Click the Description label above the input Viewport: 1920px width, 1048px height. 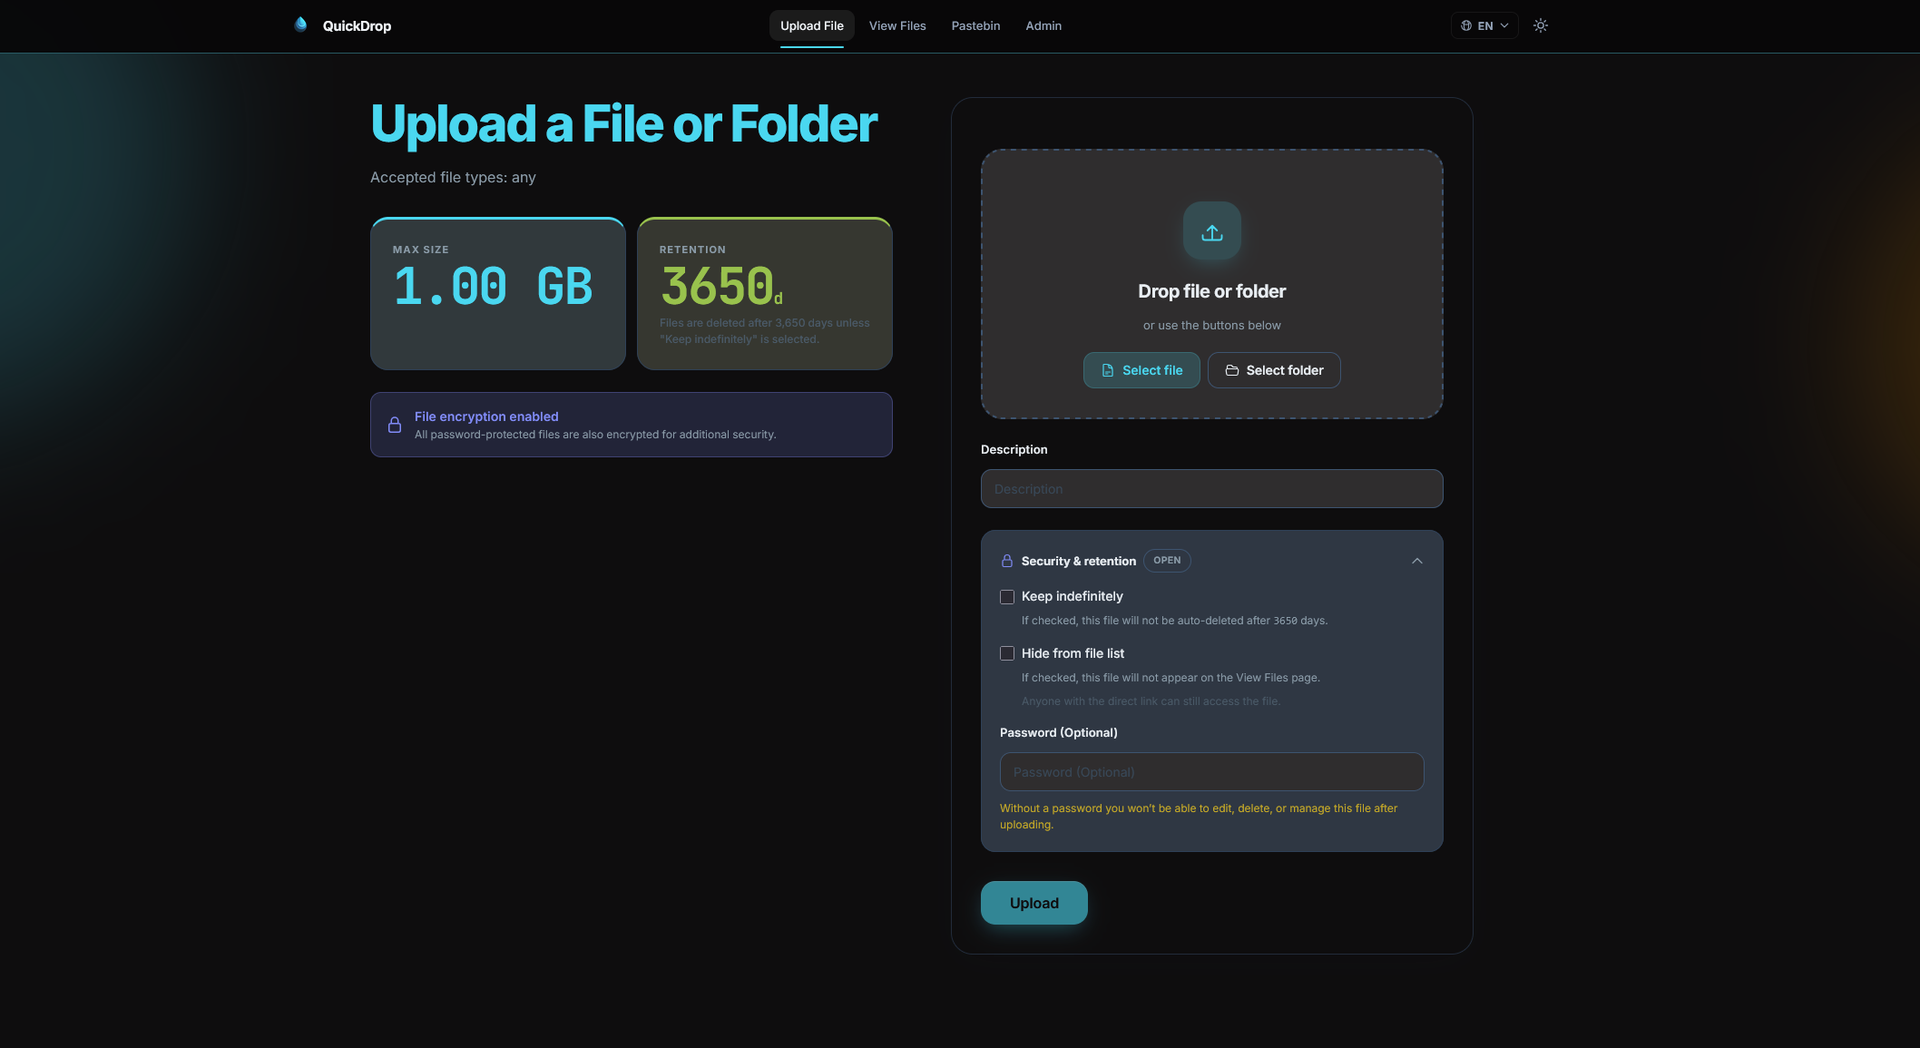point(1014,450)
